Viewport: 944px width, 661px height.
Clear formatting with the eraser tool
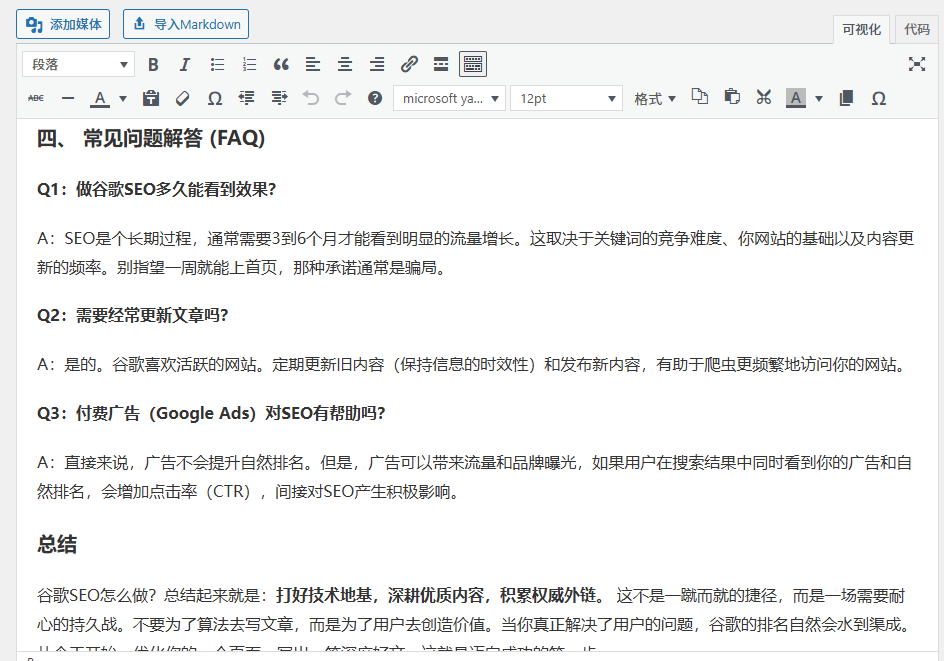click(182, 98)
